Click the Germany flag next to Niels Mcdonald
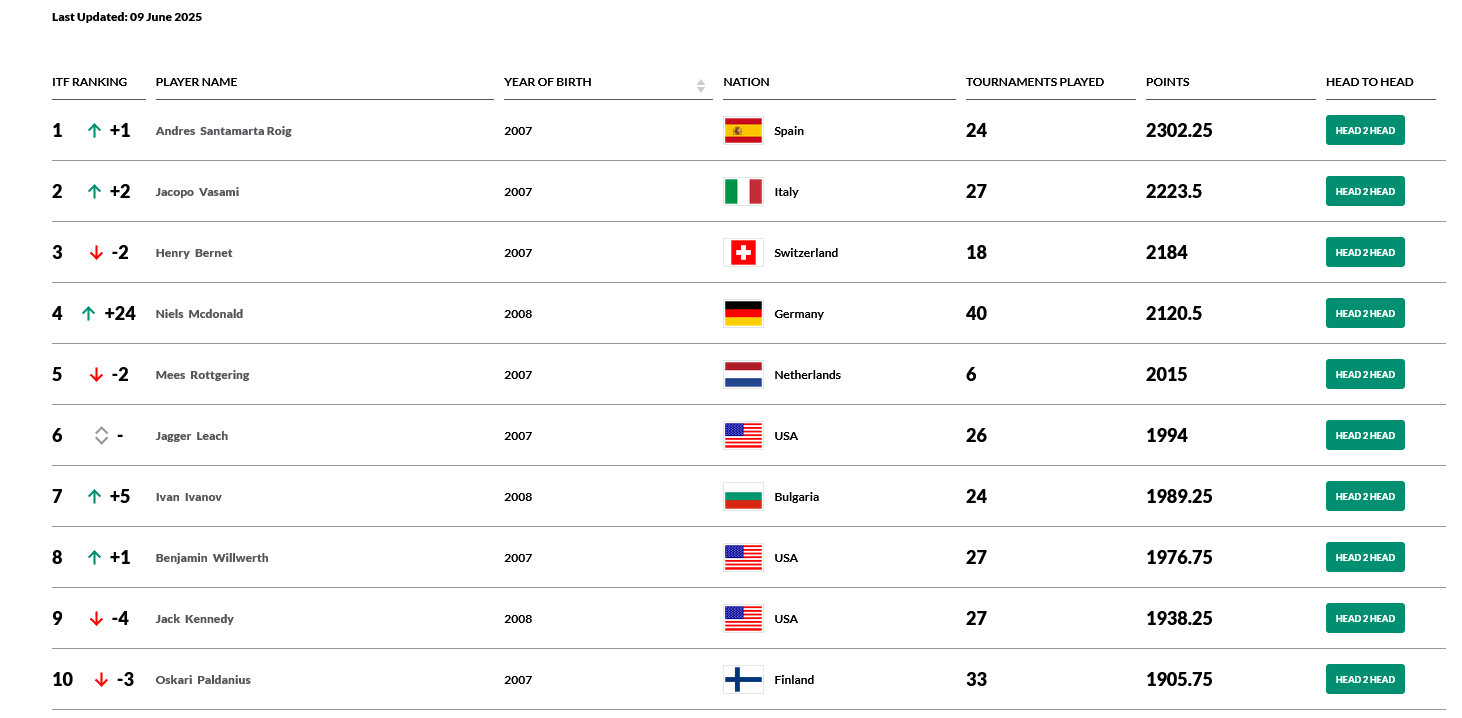Viewport: 1462px width, 718px height. coord(743,314)
